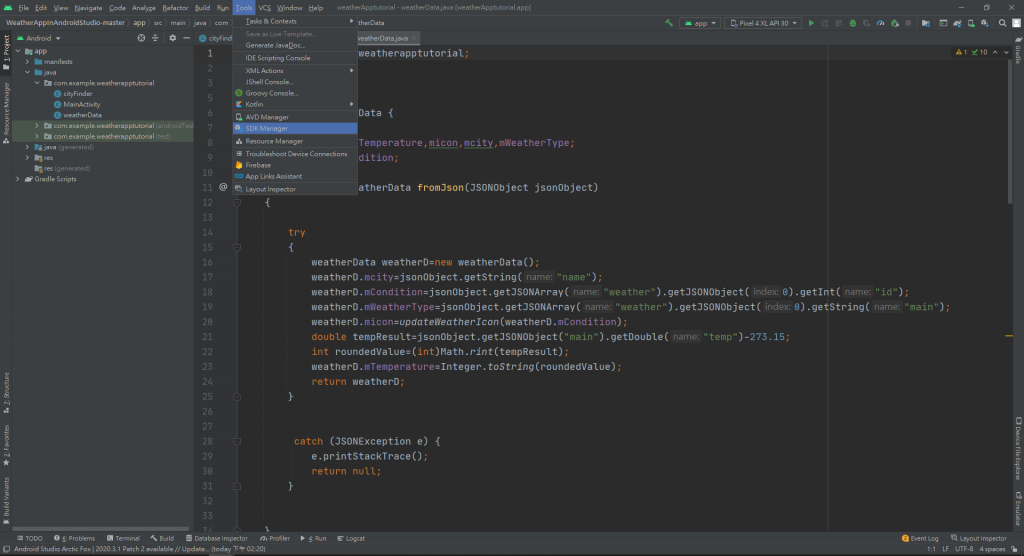
Task: Expand the res folder node
Action: click(x=27, y=157)
